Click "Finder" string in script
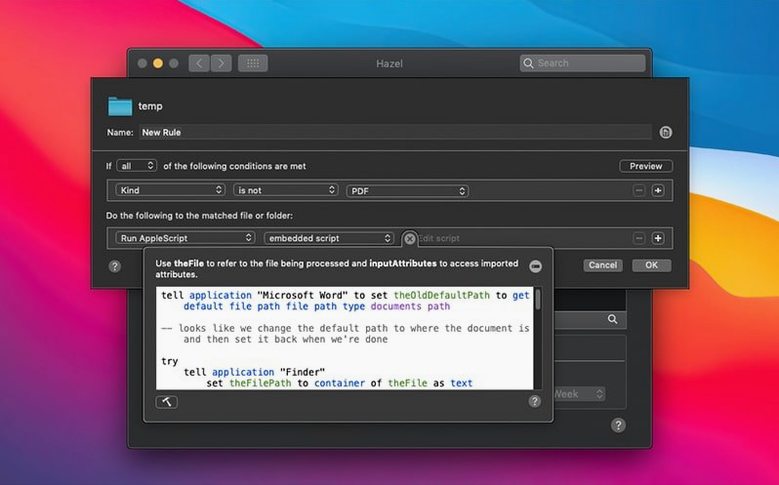The height and width of the screenshot is (485, 779). click(302, 372)
